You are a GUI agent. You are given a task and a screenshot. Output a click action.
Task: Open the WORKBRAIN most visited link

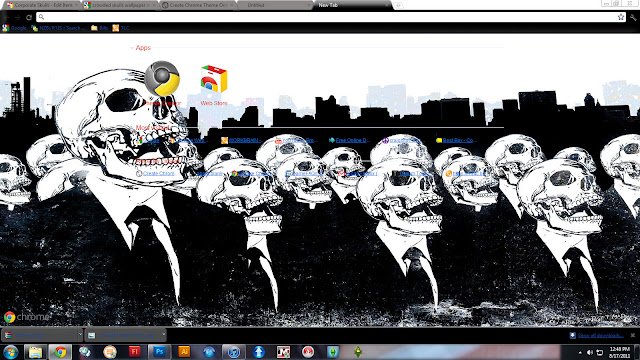(x=241, y=140)
